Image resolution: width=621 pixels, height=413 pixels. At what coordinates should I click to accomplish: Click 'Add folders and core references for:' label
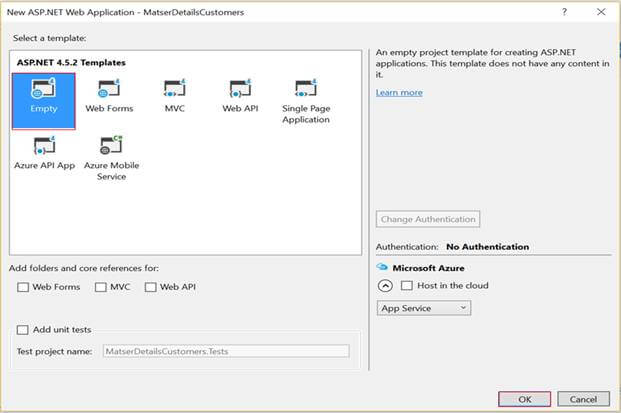84,268
